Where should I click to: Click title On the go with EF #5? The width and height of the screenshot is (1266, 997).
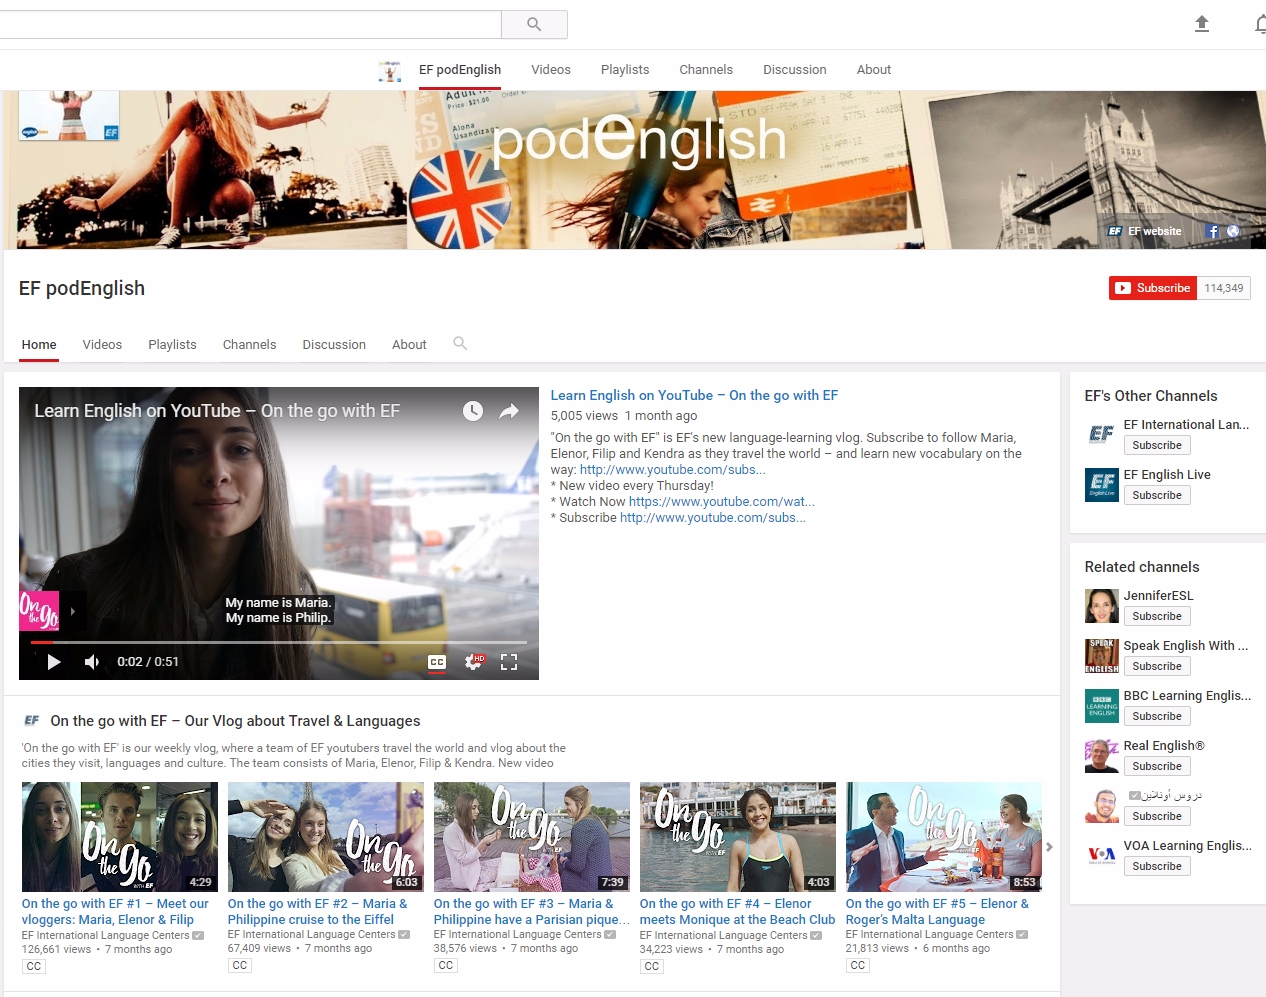tap(937, 912)
